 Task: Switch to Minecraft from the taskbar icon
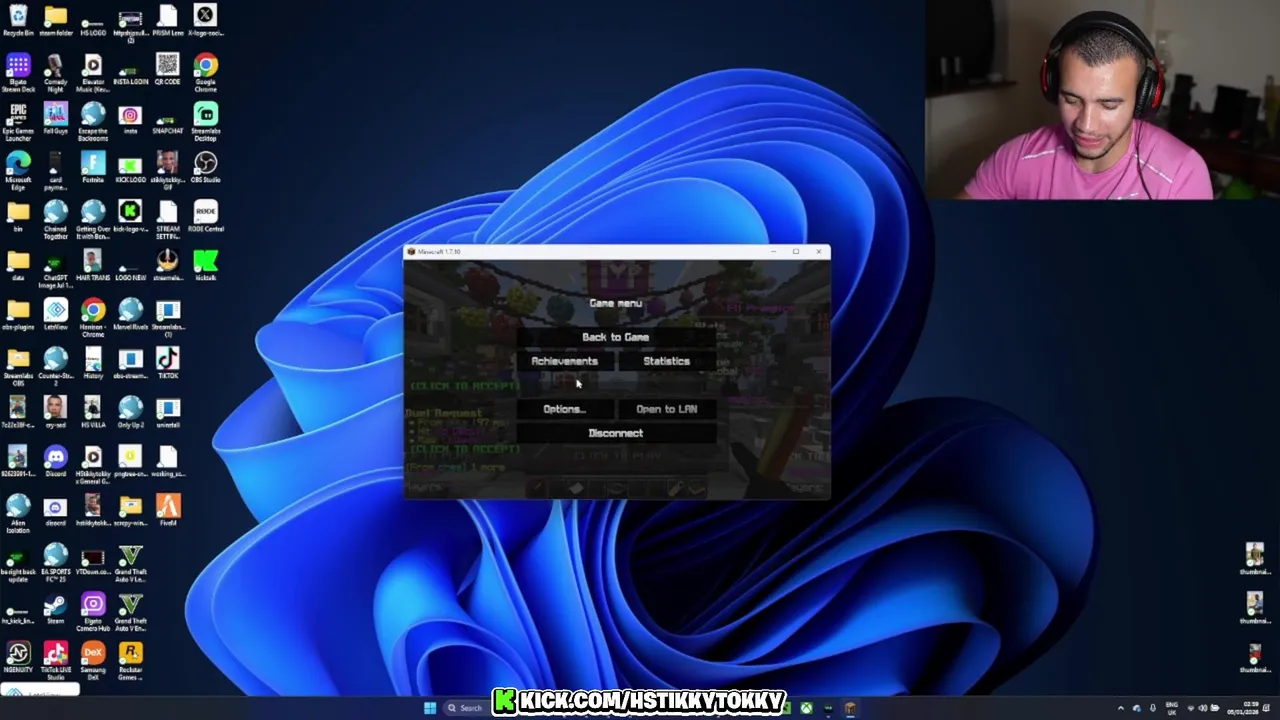coord(850,708)
